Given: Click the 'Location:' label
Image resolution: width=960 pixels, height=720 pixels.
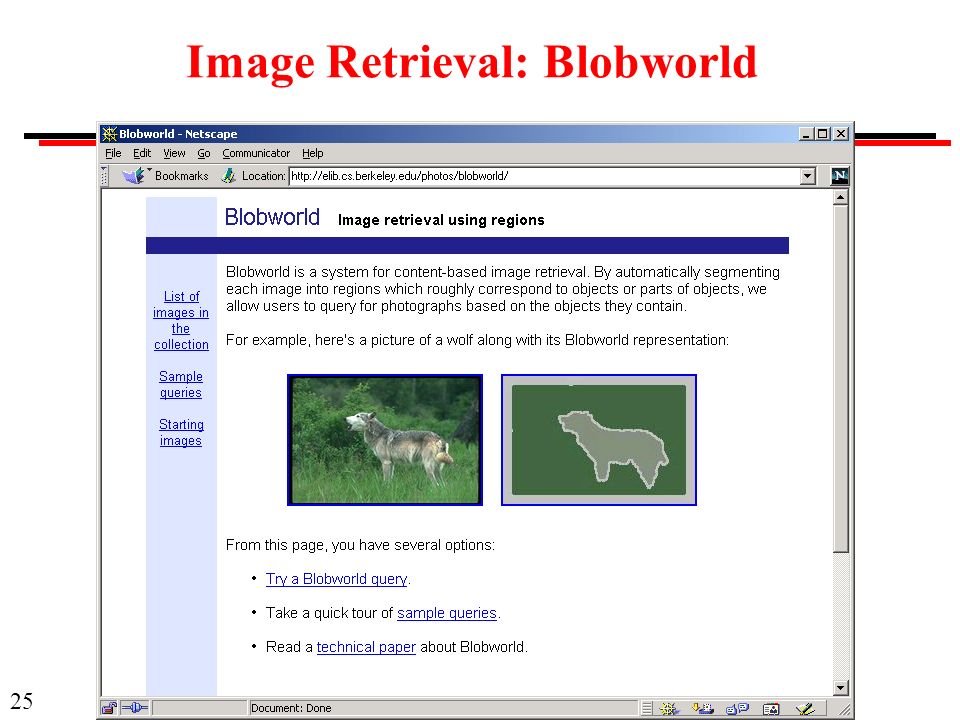Looking at the screenshot, I should (x=263, y=176).
